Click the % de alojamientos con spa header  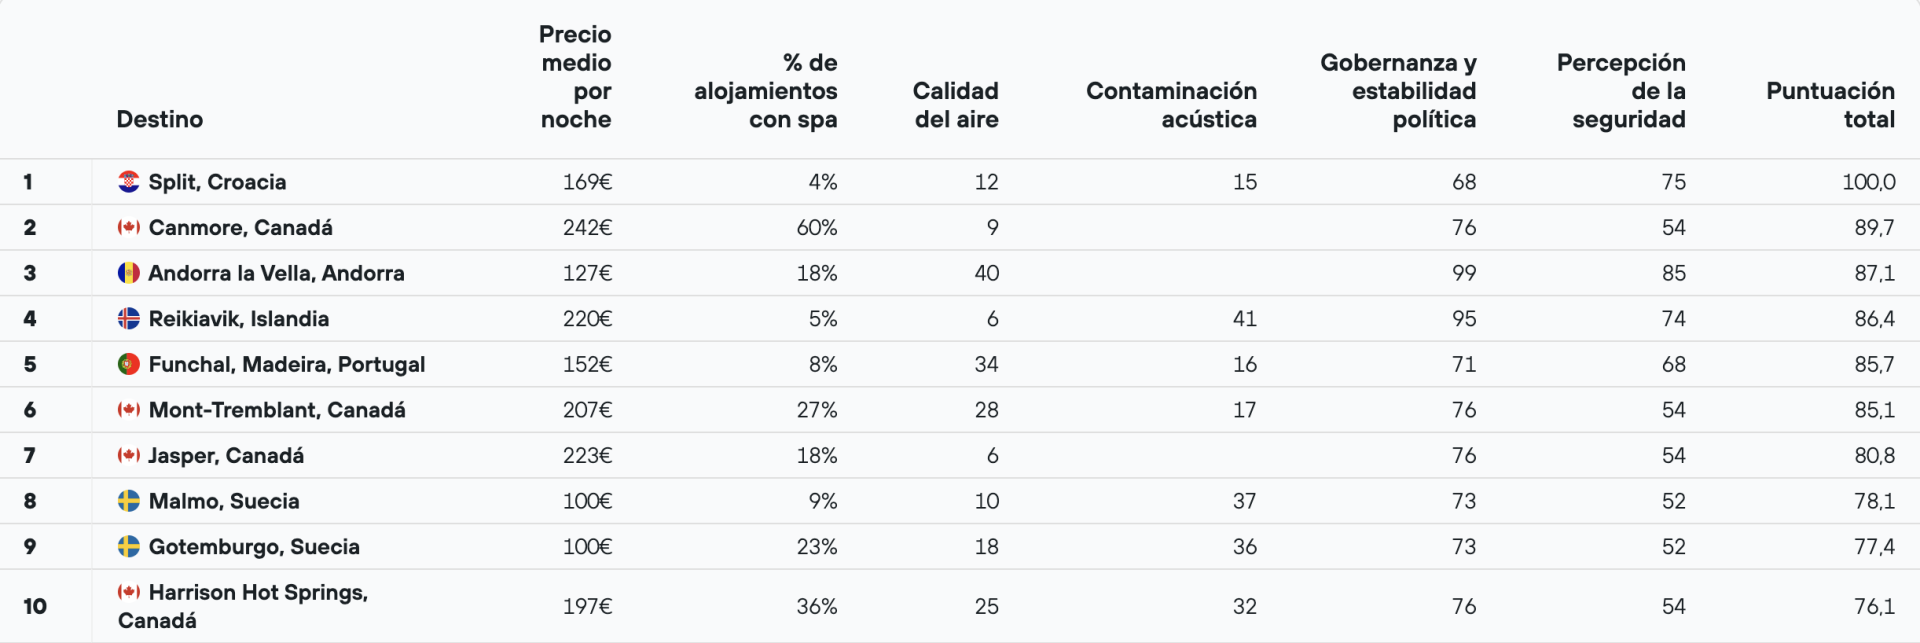tap(766, 91)
